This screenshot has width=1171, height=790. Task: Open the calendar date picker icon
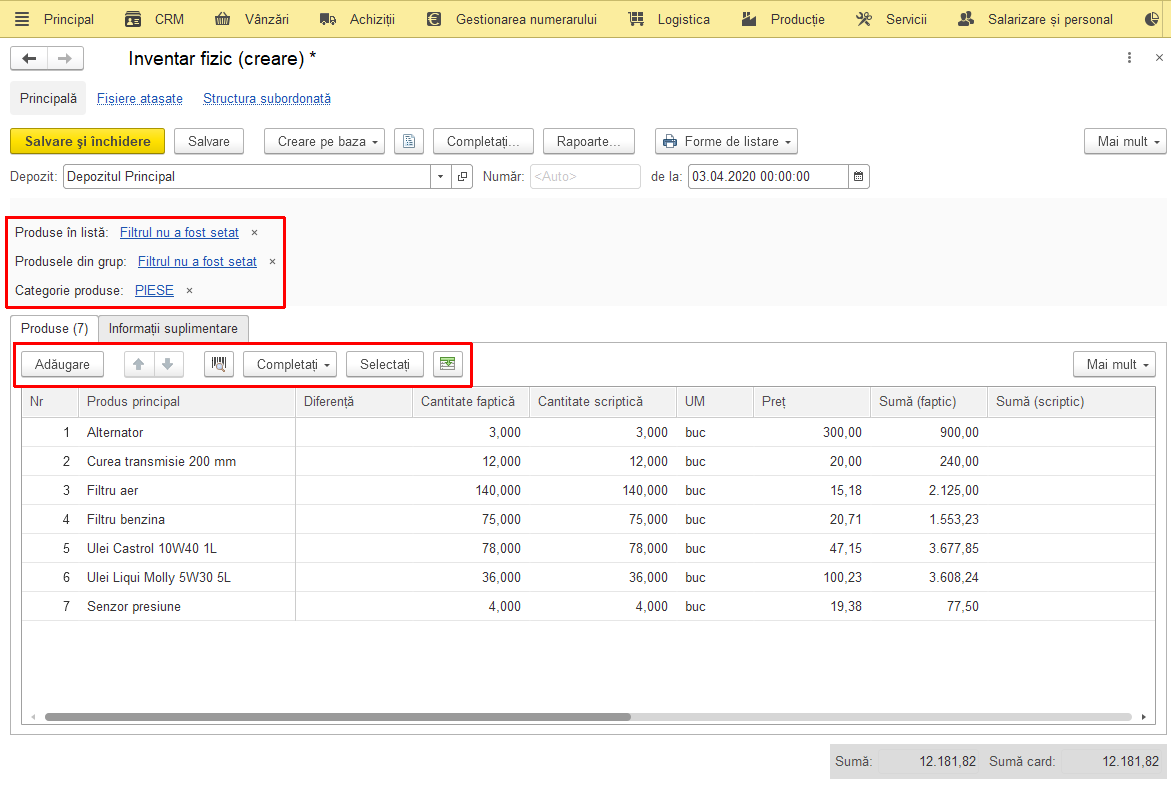[x=859, y=177]
